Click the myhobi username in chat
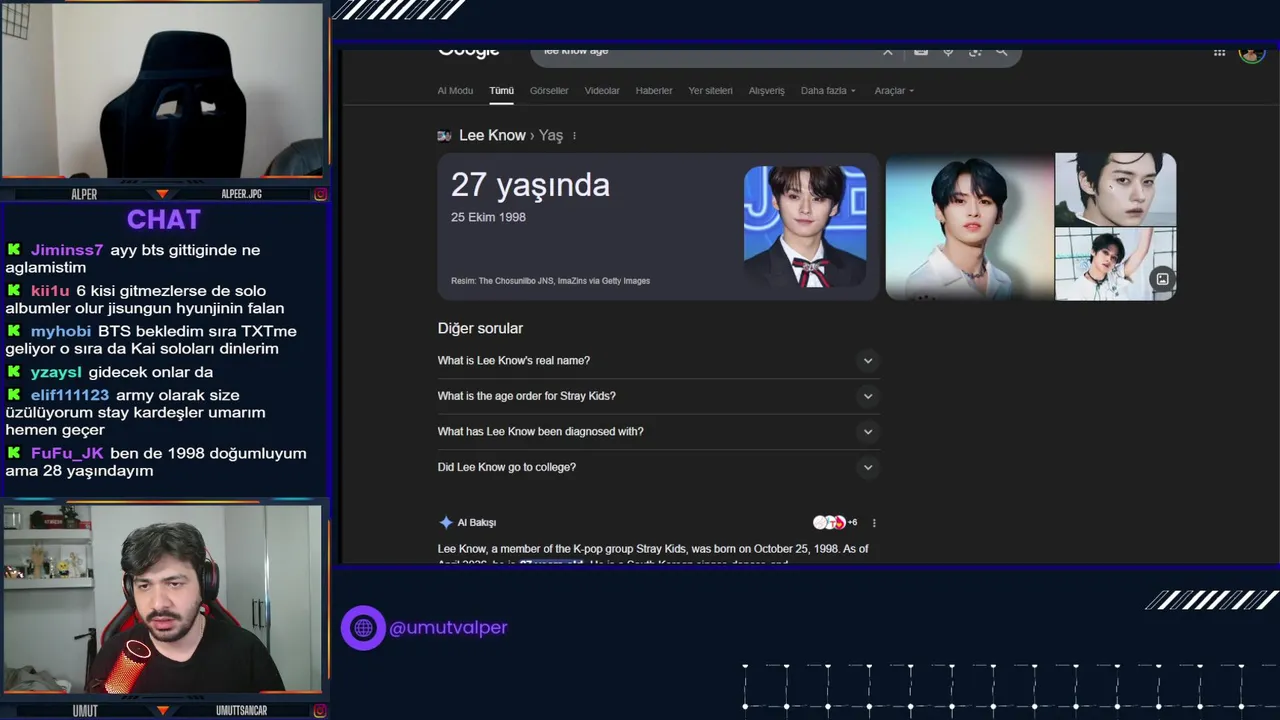The image size is (1280, 720). tap(60, 331)
